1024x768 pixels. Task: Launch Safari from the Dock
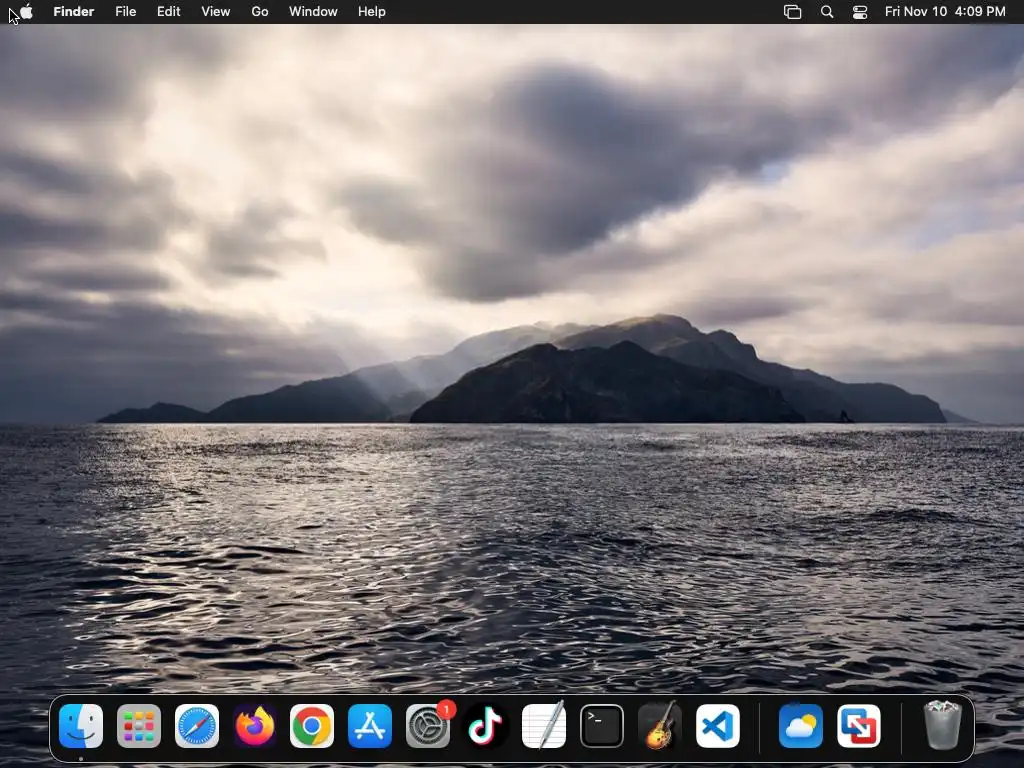coord(197,726)
